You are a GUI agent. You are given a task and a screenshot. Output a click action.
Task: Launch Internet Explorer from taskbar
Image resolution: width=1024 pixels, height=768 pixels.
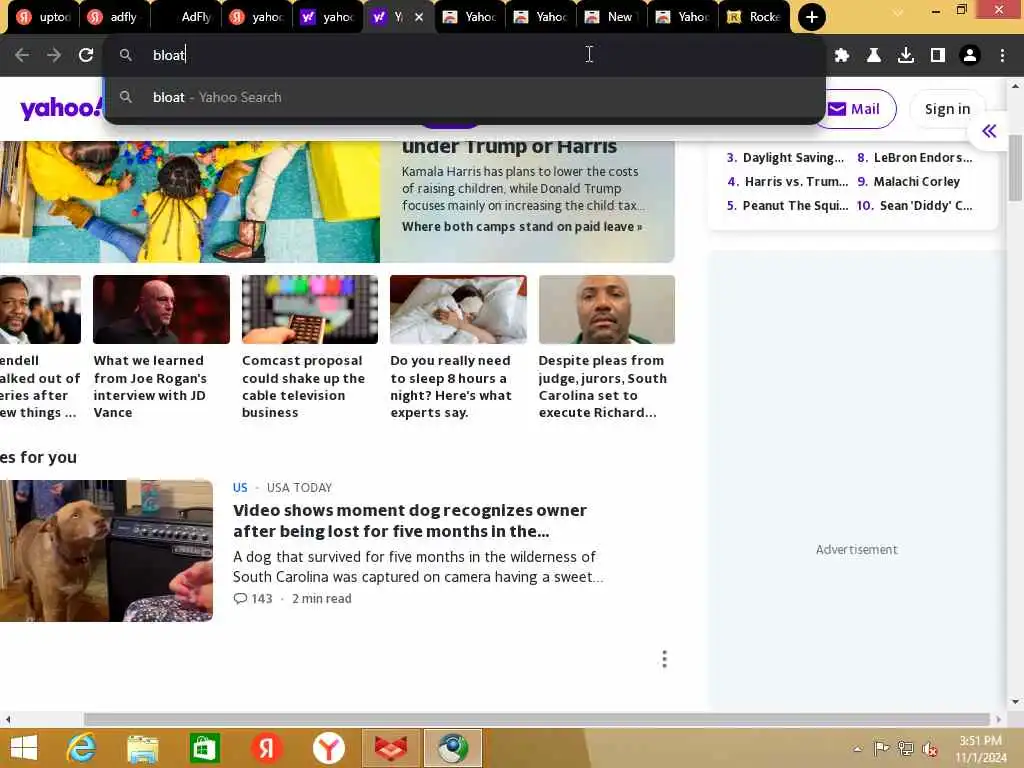coord(81,748)
